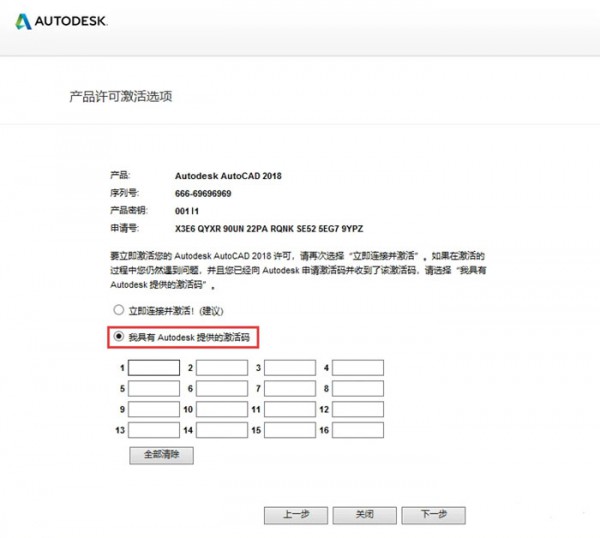Screen dimensions: 600x538
Task: Focus activation code field 15
Action: tap(290, 430)
